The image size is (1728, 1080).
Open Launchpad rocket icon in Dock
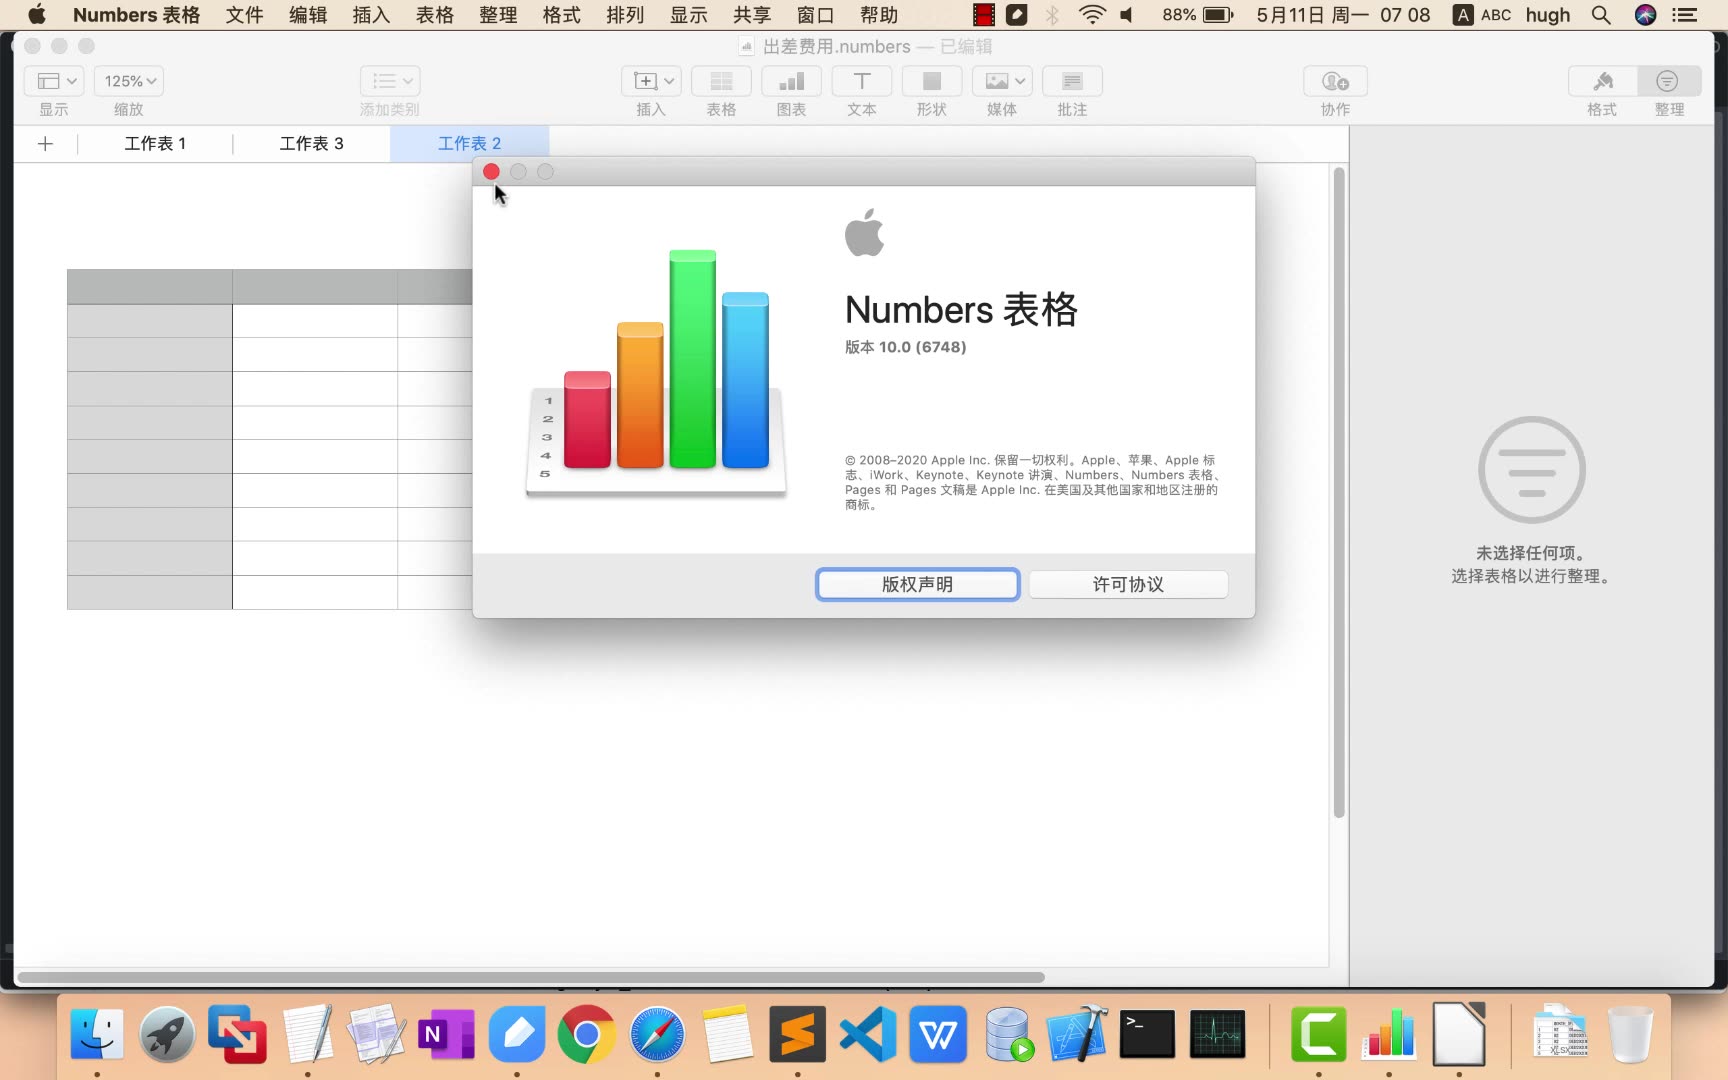pos(167,1034)
